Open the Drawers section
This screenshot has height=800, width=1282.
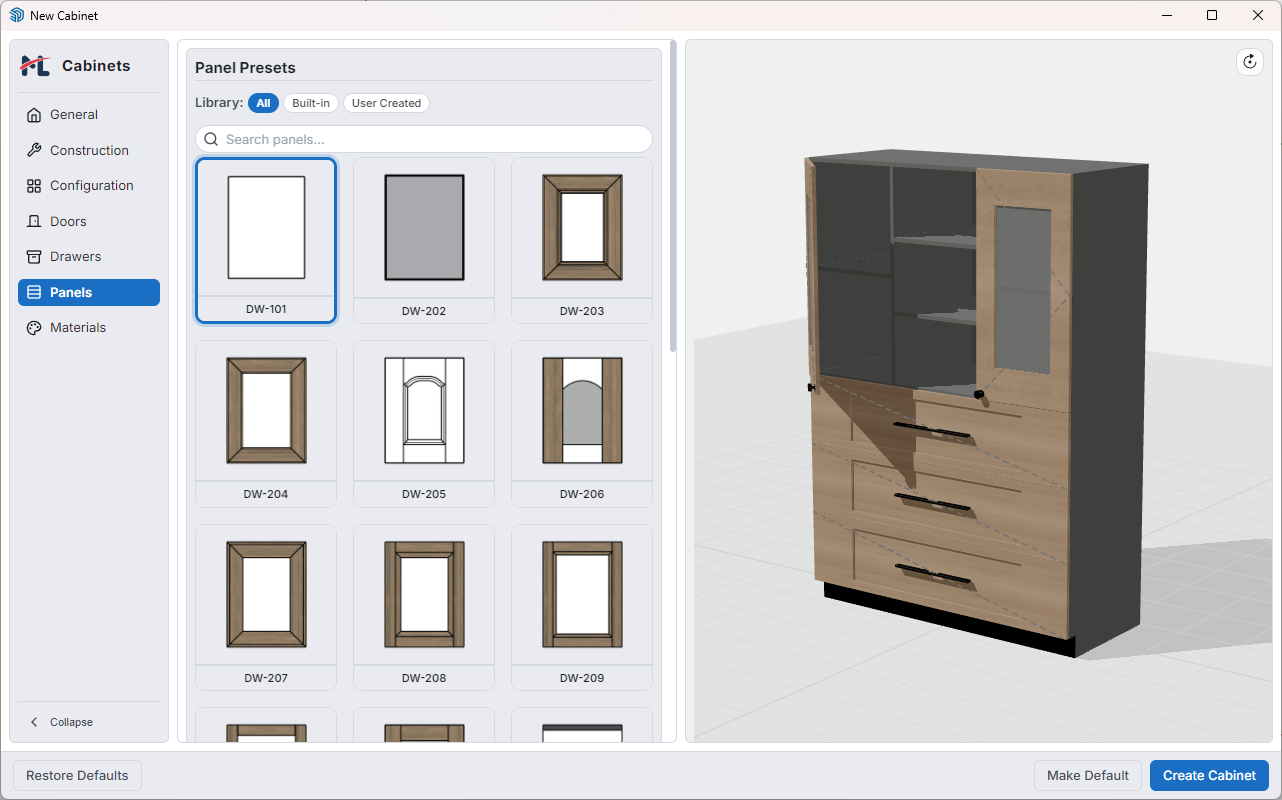coord(89,257)
